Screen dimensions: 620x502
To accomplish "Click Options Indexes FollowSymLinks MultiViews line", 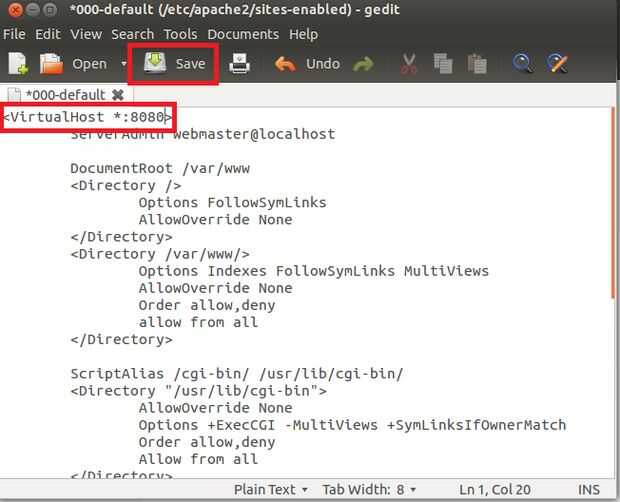I will click(x=314, y=271).
